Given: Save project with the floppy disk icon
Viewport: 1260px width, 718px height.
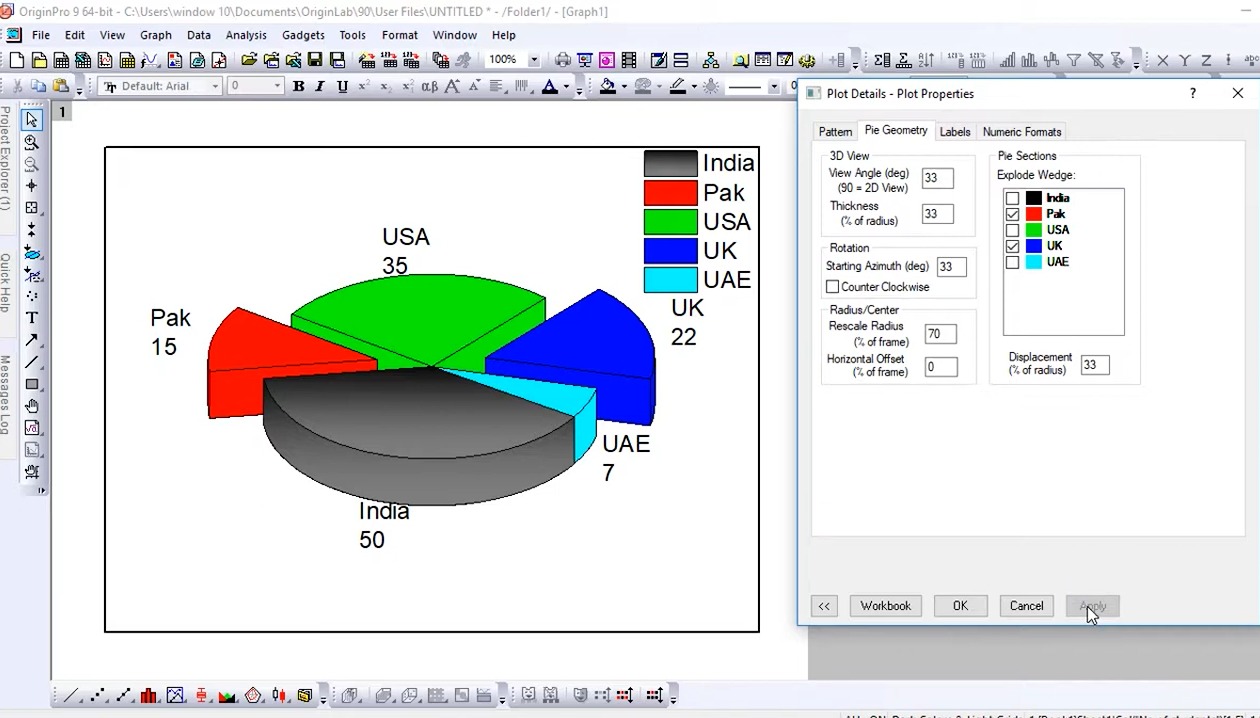Looking at the screenshot, I should pyautogui.click(x=315, y=61).
